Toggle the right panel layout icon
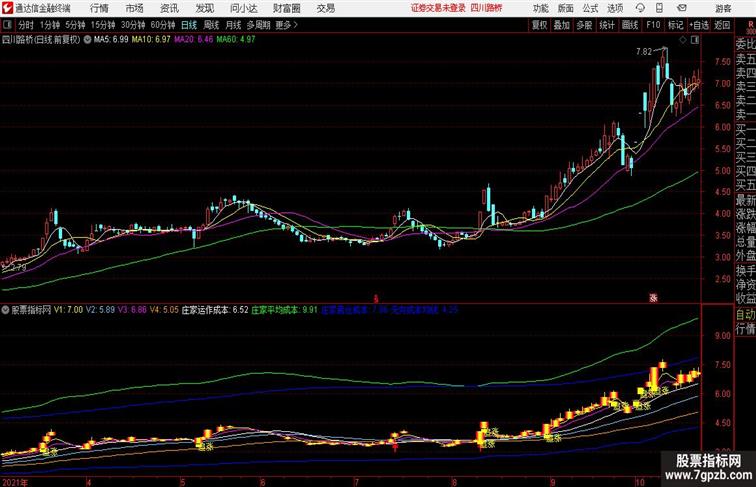Viewport: 756px width, 487px height. tap(695, 40)
